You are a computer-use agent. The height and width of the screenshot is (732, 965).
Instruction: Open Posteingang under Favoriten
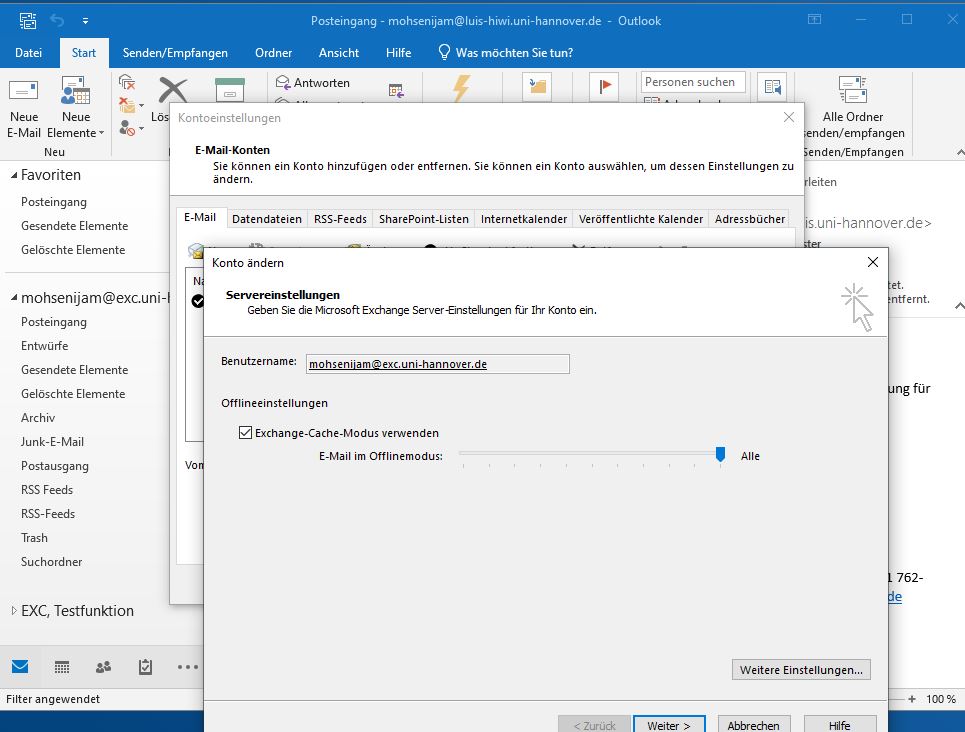pyautogui.click(x=54, y=202)
